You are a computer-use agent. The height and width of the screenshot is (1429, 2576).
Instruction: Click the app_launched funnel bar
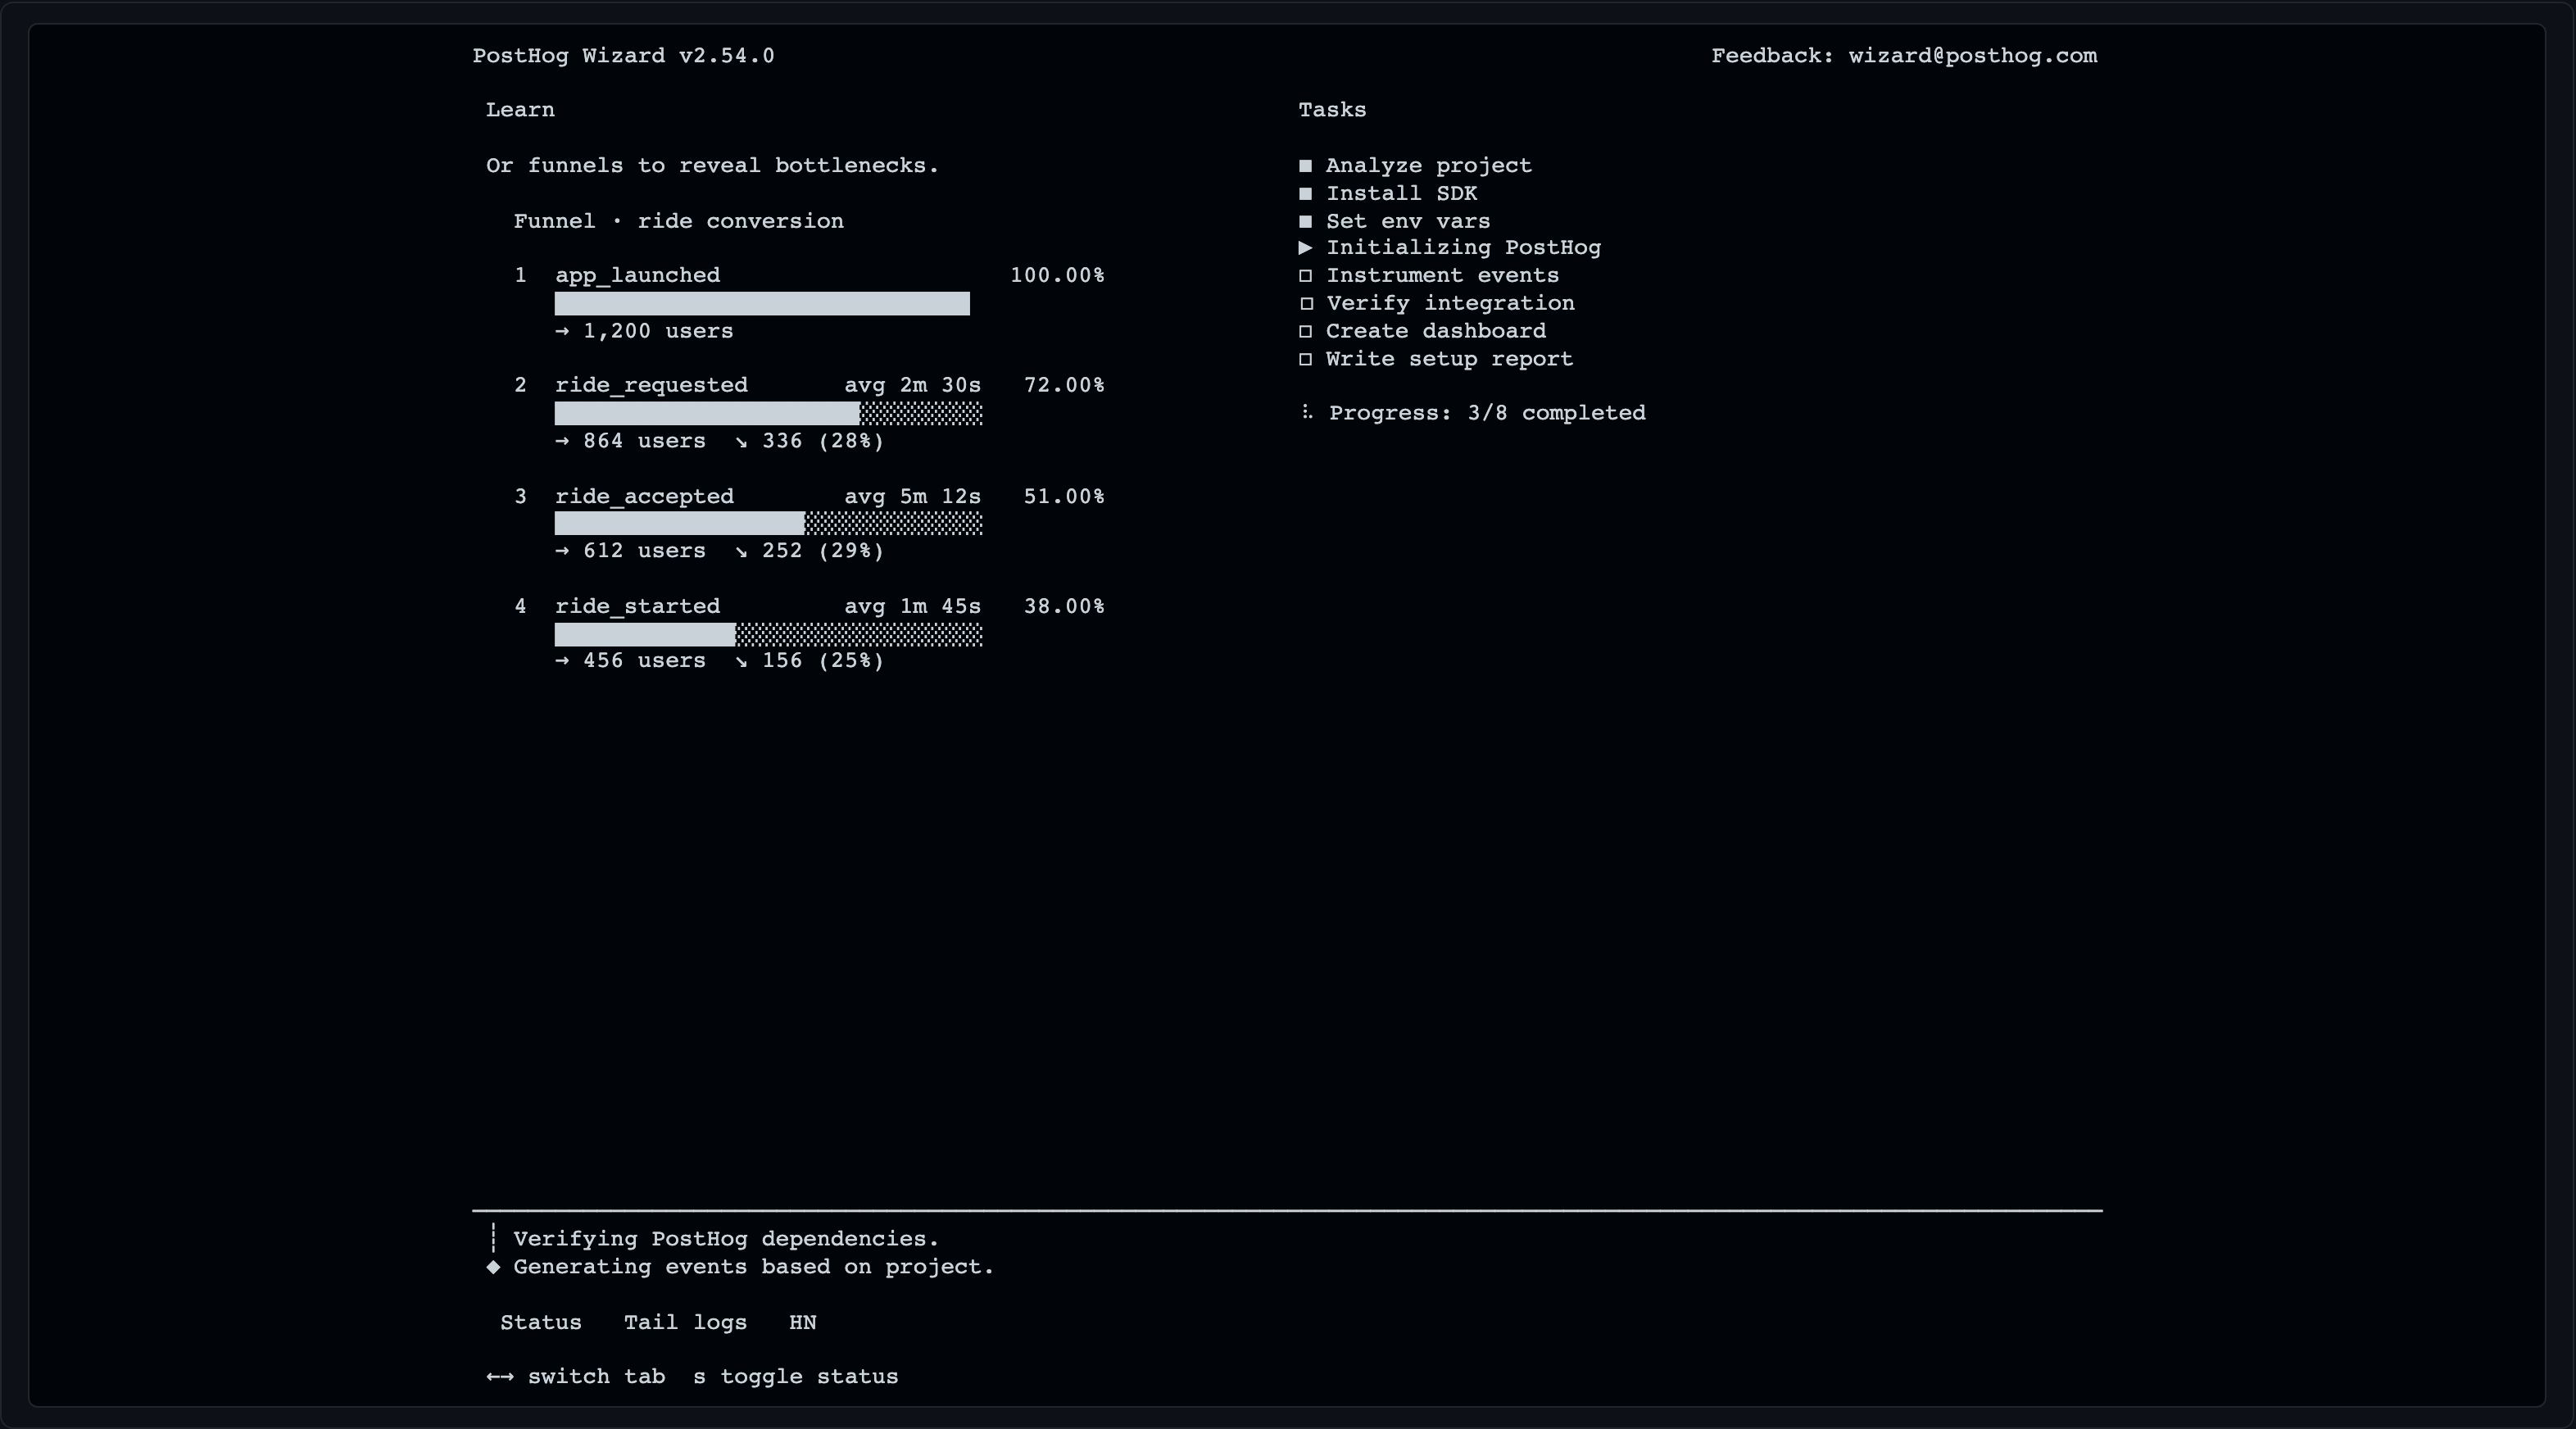coord(762,303)
